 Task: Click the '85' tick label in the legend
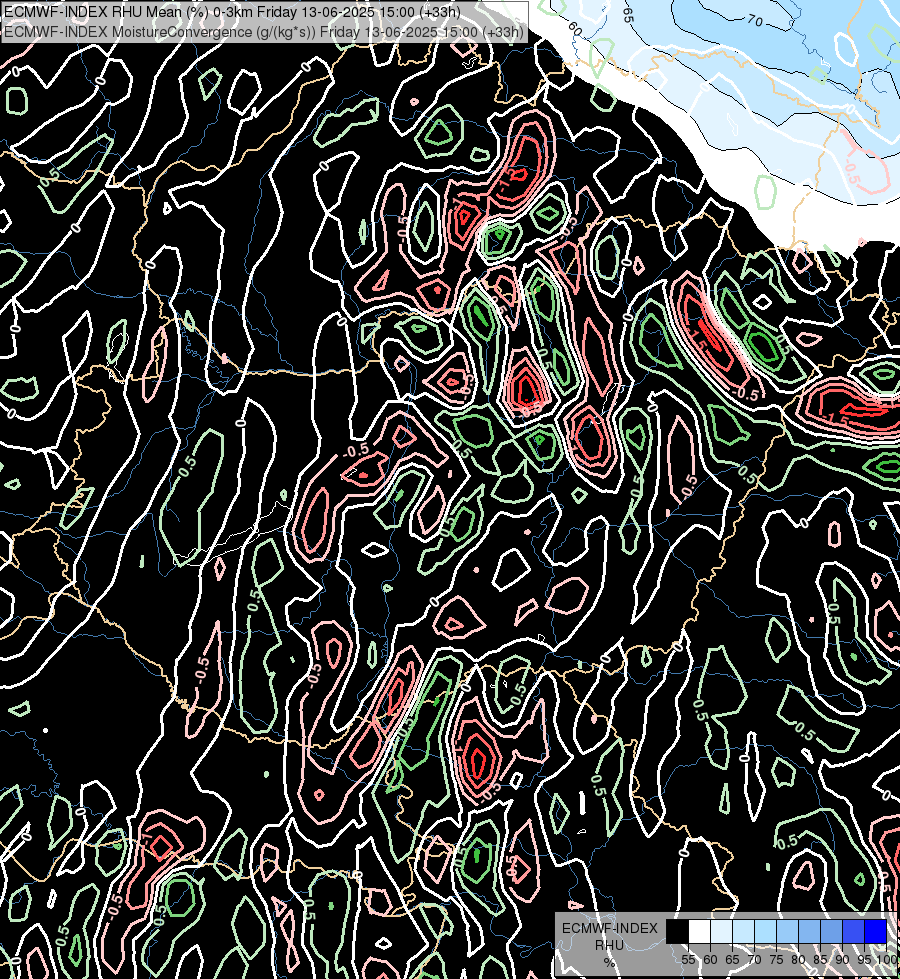point(820,960)
